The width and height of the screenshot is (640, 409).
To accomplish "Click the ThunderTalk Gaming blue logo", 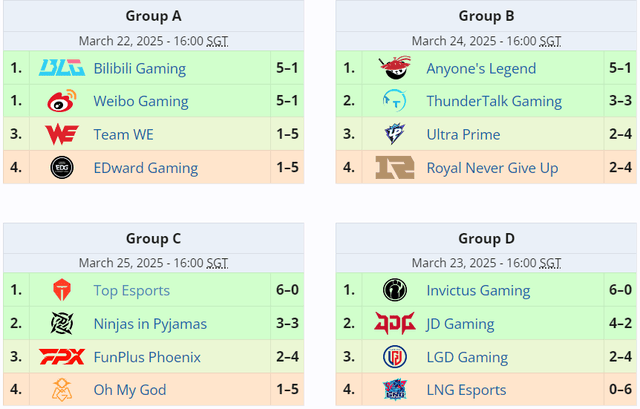I will (394, 101).
